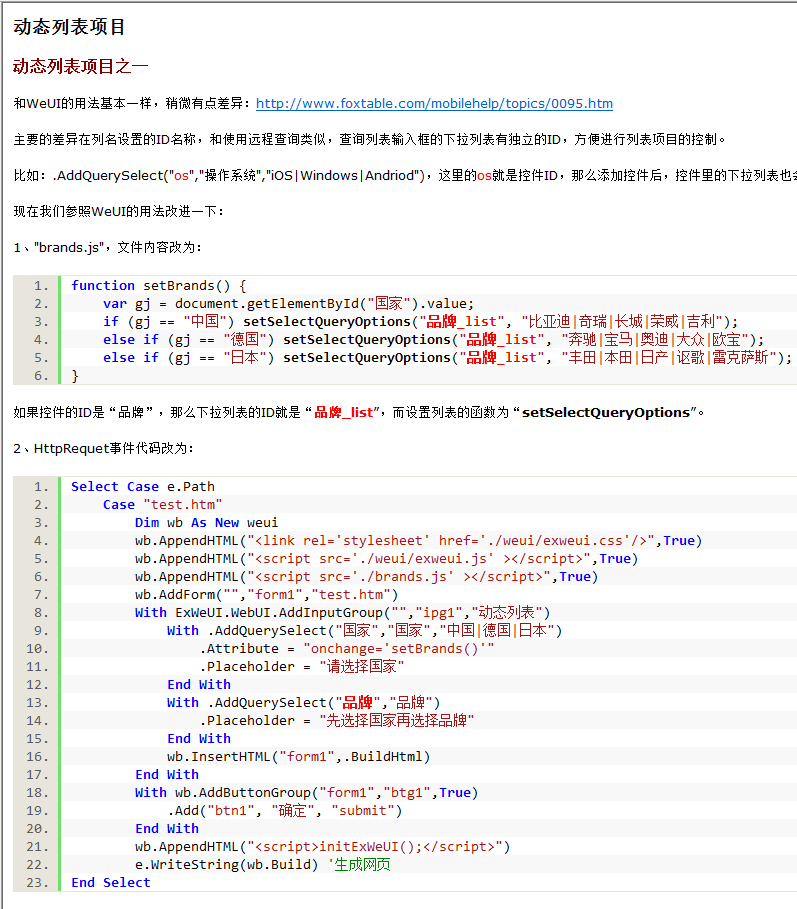
Task: Click the code line function setBrands() {
Action: (x=158, y=285)
